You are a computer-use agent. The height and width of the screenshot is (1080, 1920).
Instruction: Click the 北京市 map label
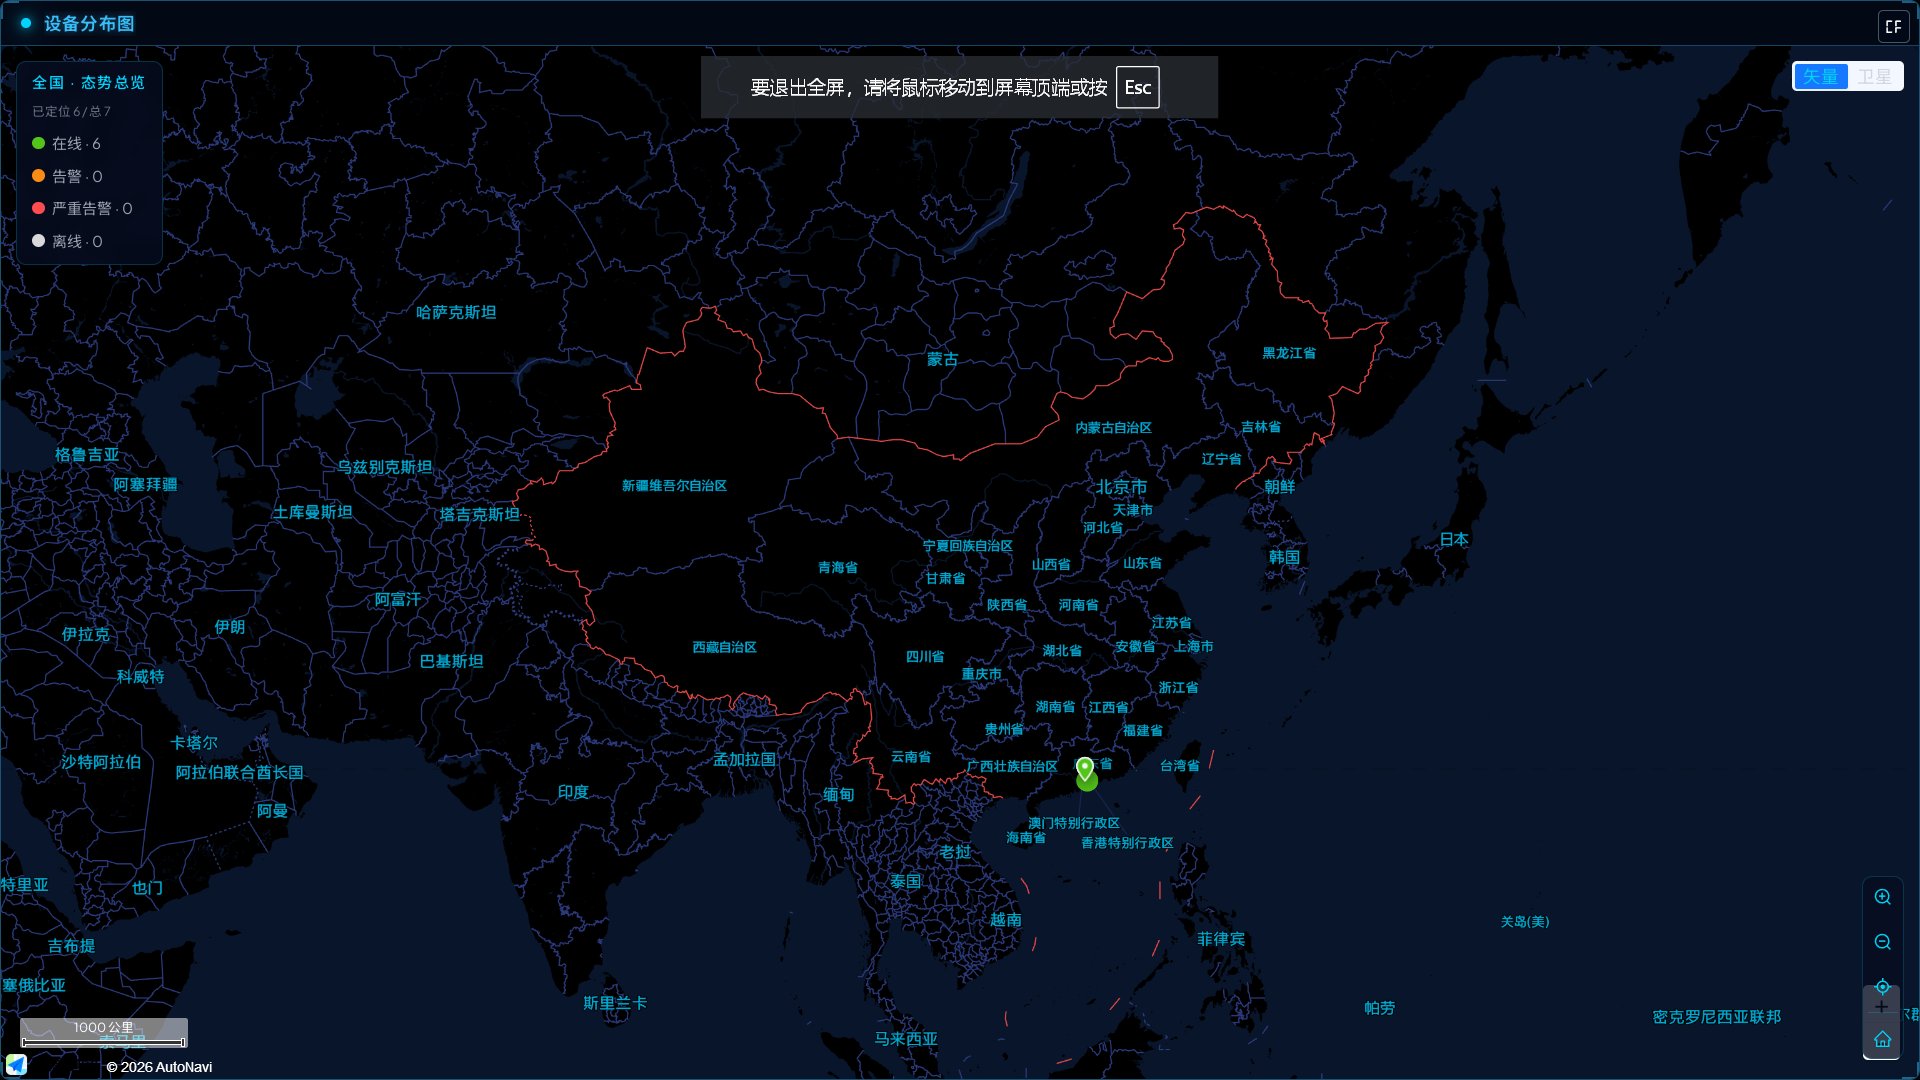[1121, 487]
